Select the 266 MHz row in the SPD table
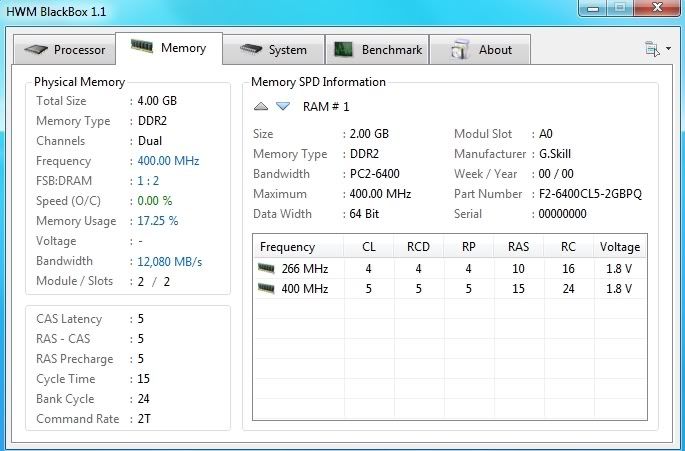The width and height of the screenshot is (685, 451). (450, 268)
